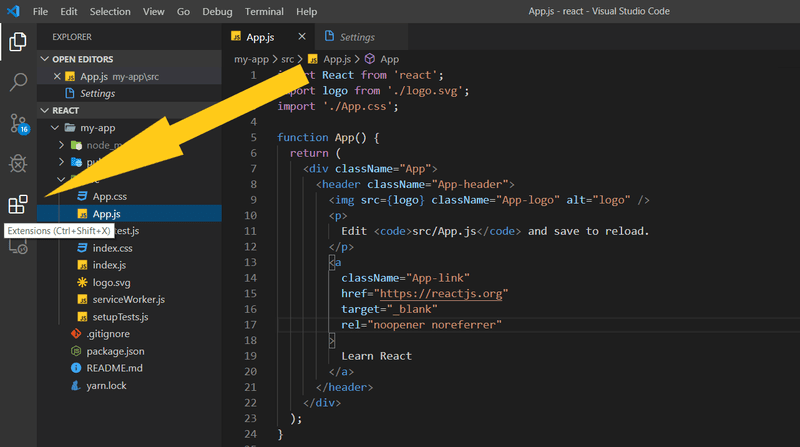Open the Search view icon
Image resolution: width=800 pixels, height=447 pixels.
click(17, 82)
